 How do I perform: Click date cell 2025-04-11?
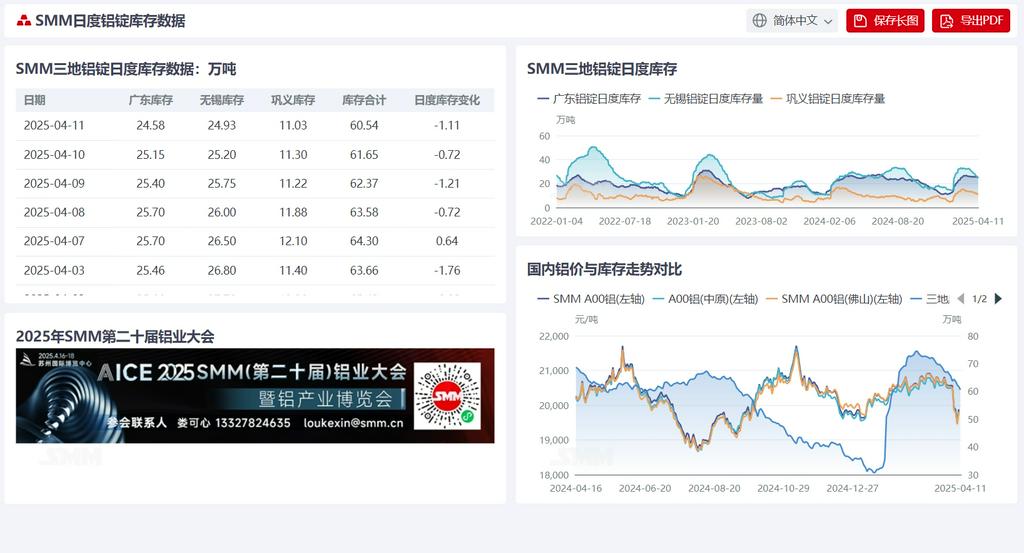(x=54, y=125)
